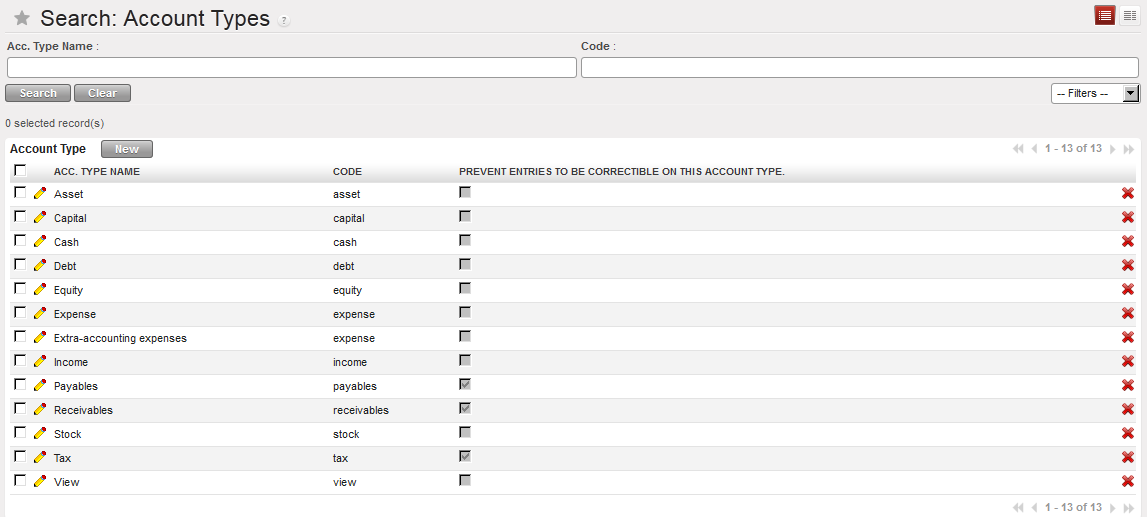Open the Filters dropdown
Viewport: 1147px width, 517px height.
[1095, 93]
